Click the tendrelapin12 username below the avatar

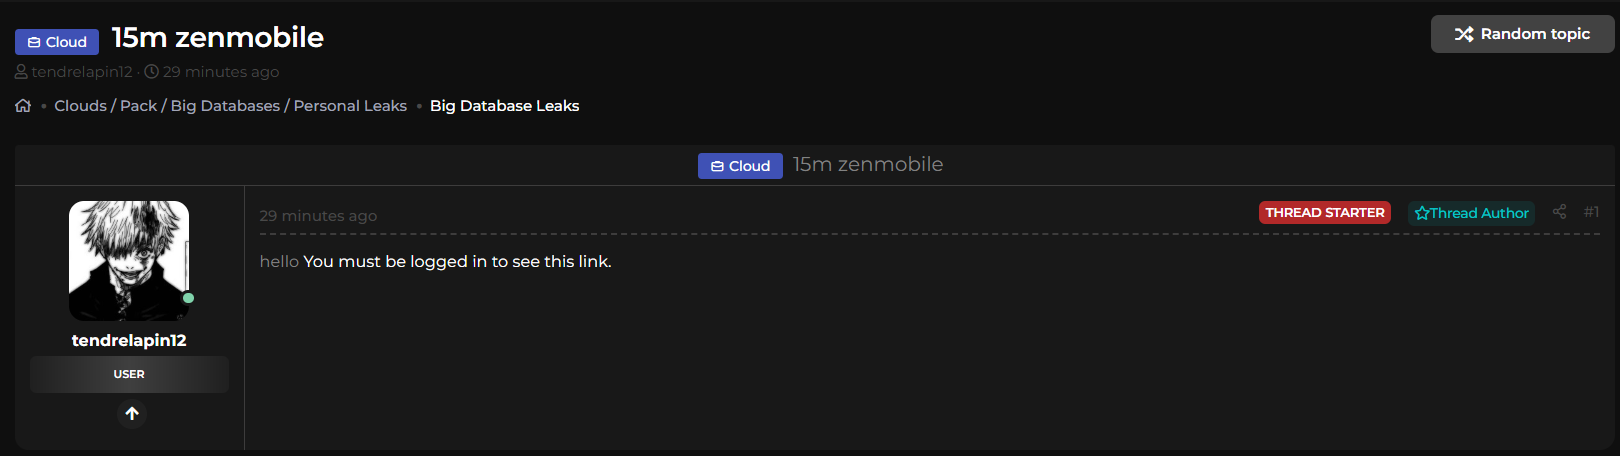click(x=129, y=340)
